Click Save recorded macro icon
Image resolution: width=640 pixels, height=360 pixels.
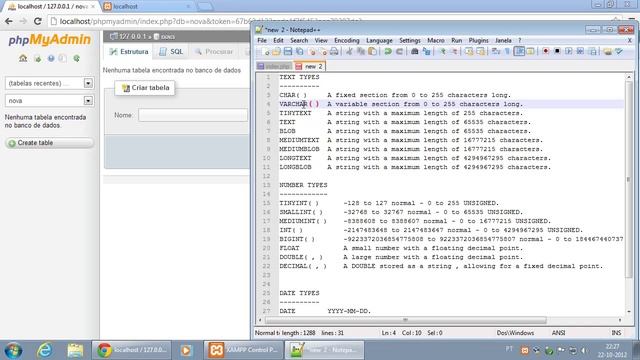coord(593,51)
